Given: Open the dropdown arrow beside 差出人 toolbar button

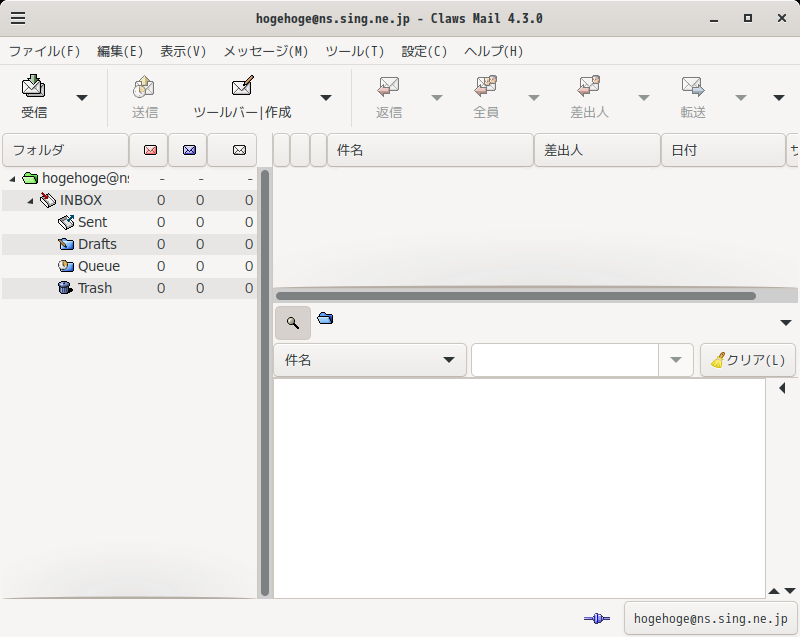Looking at the screenshot, I should 644,97.
